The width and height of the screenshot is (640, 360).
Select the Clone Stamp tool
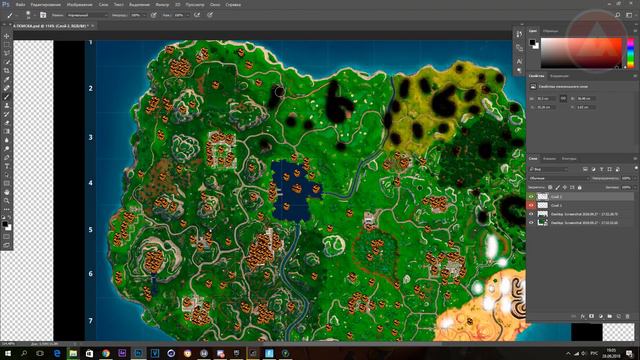click(x=7, y=105)
